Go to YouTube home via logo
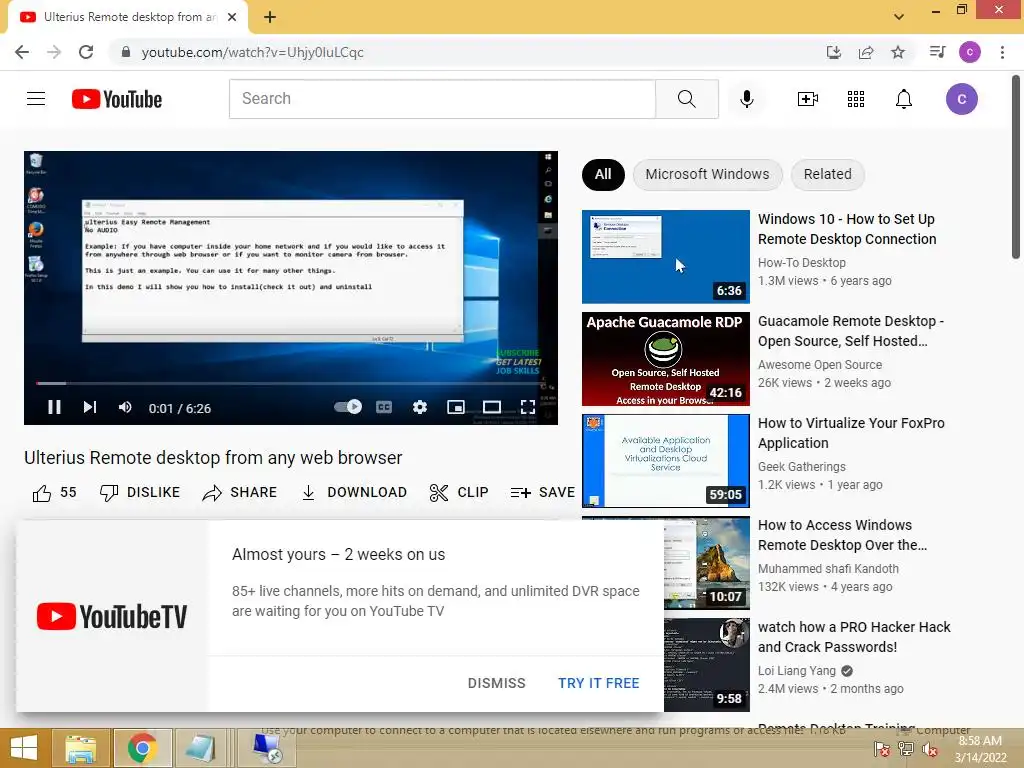Image resolution: width=1024 pixels, height=768 pixels. (117, 99)
